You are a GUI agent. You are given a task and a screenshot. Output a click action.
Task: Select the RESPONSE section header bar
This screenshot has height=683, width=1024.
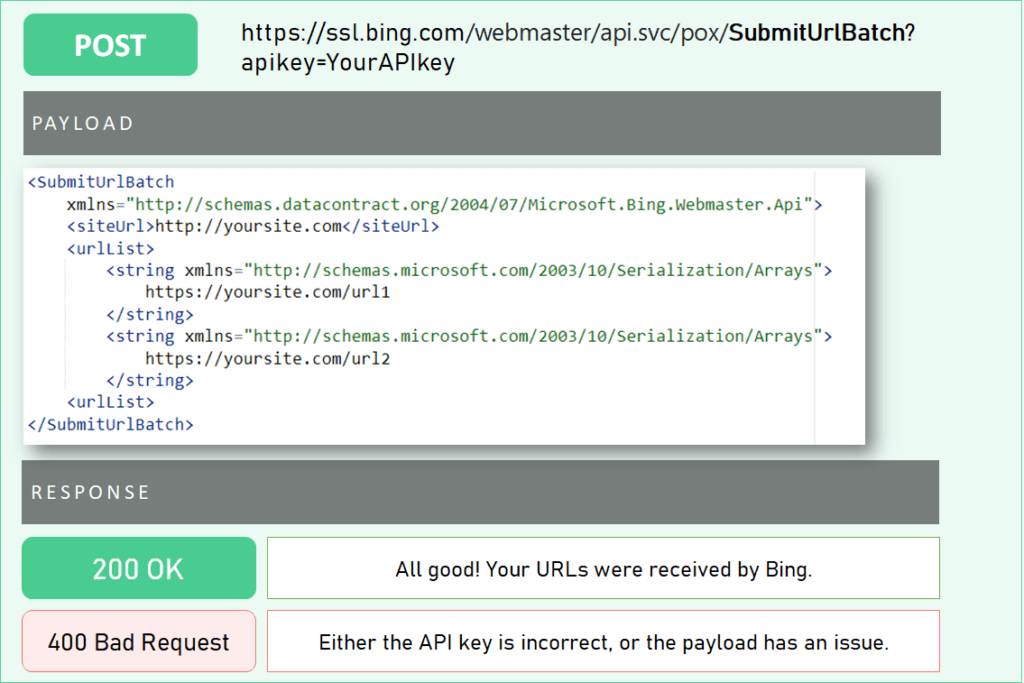(x=480, y=492)
